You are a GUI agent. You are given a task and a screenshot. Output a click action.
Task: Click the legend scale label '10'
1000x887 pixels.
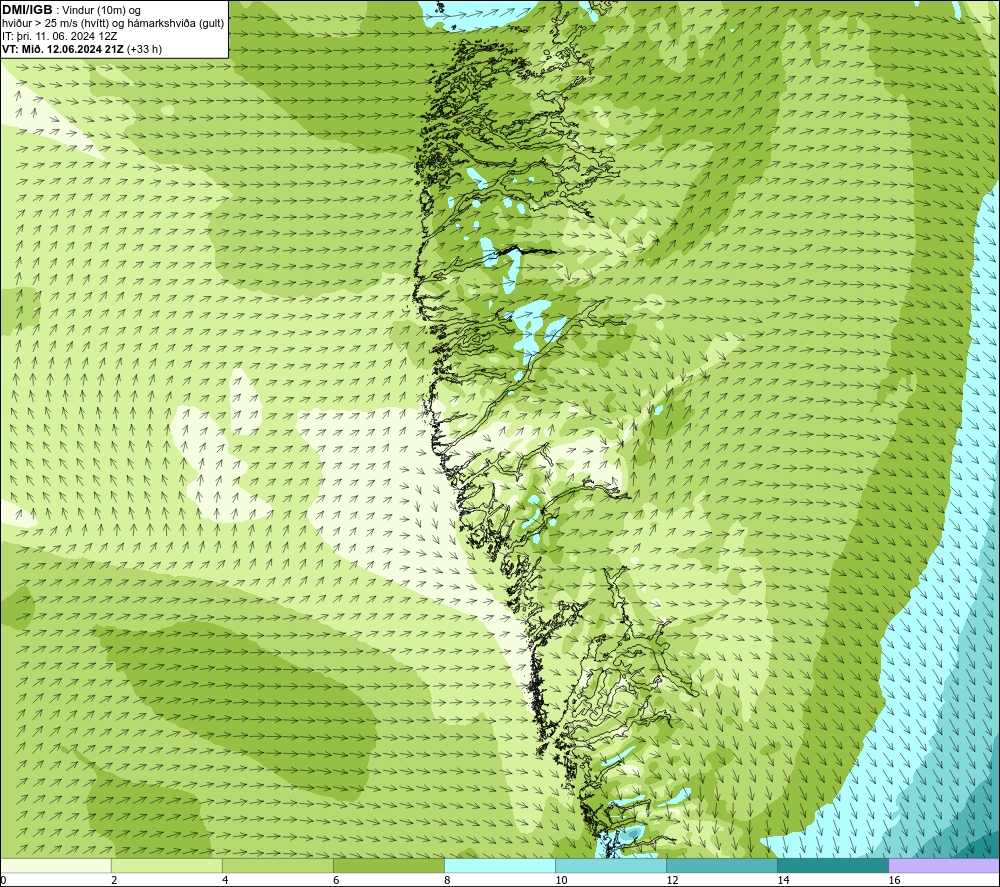pyautogui.click(x=561, y=880)
